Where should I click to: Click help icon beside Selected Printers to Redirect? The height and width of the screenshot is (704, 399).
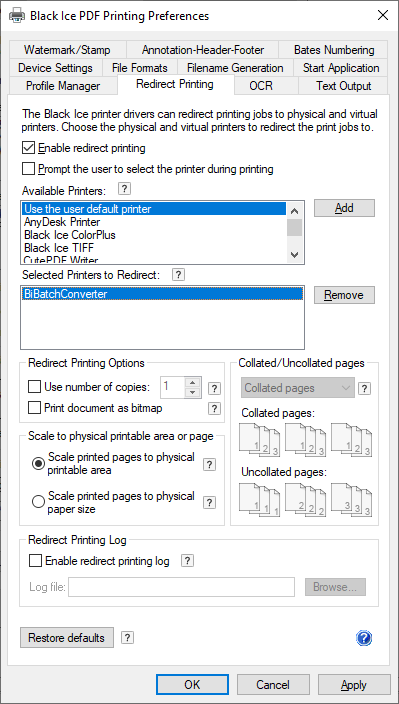click(178, 274)
